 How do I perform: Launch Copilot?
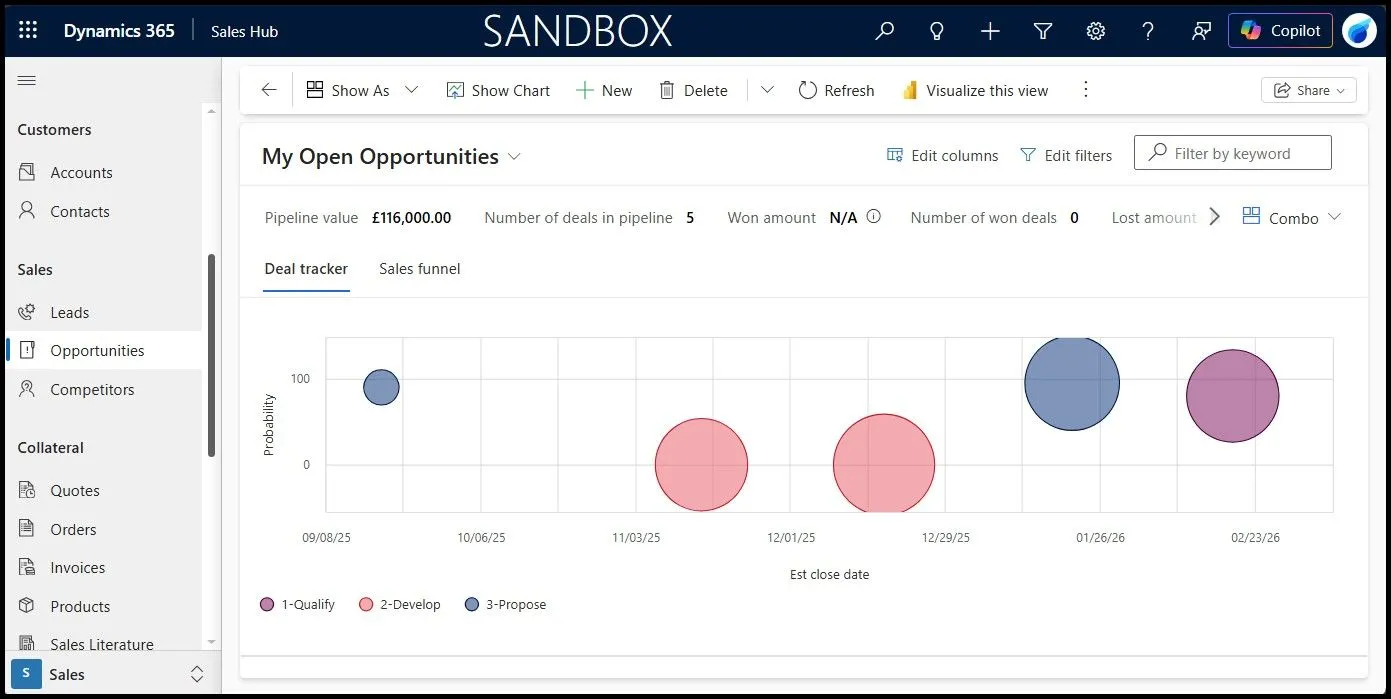1280,31
